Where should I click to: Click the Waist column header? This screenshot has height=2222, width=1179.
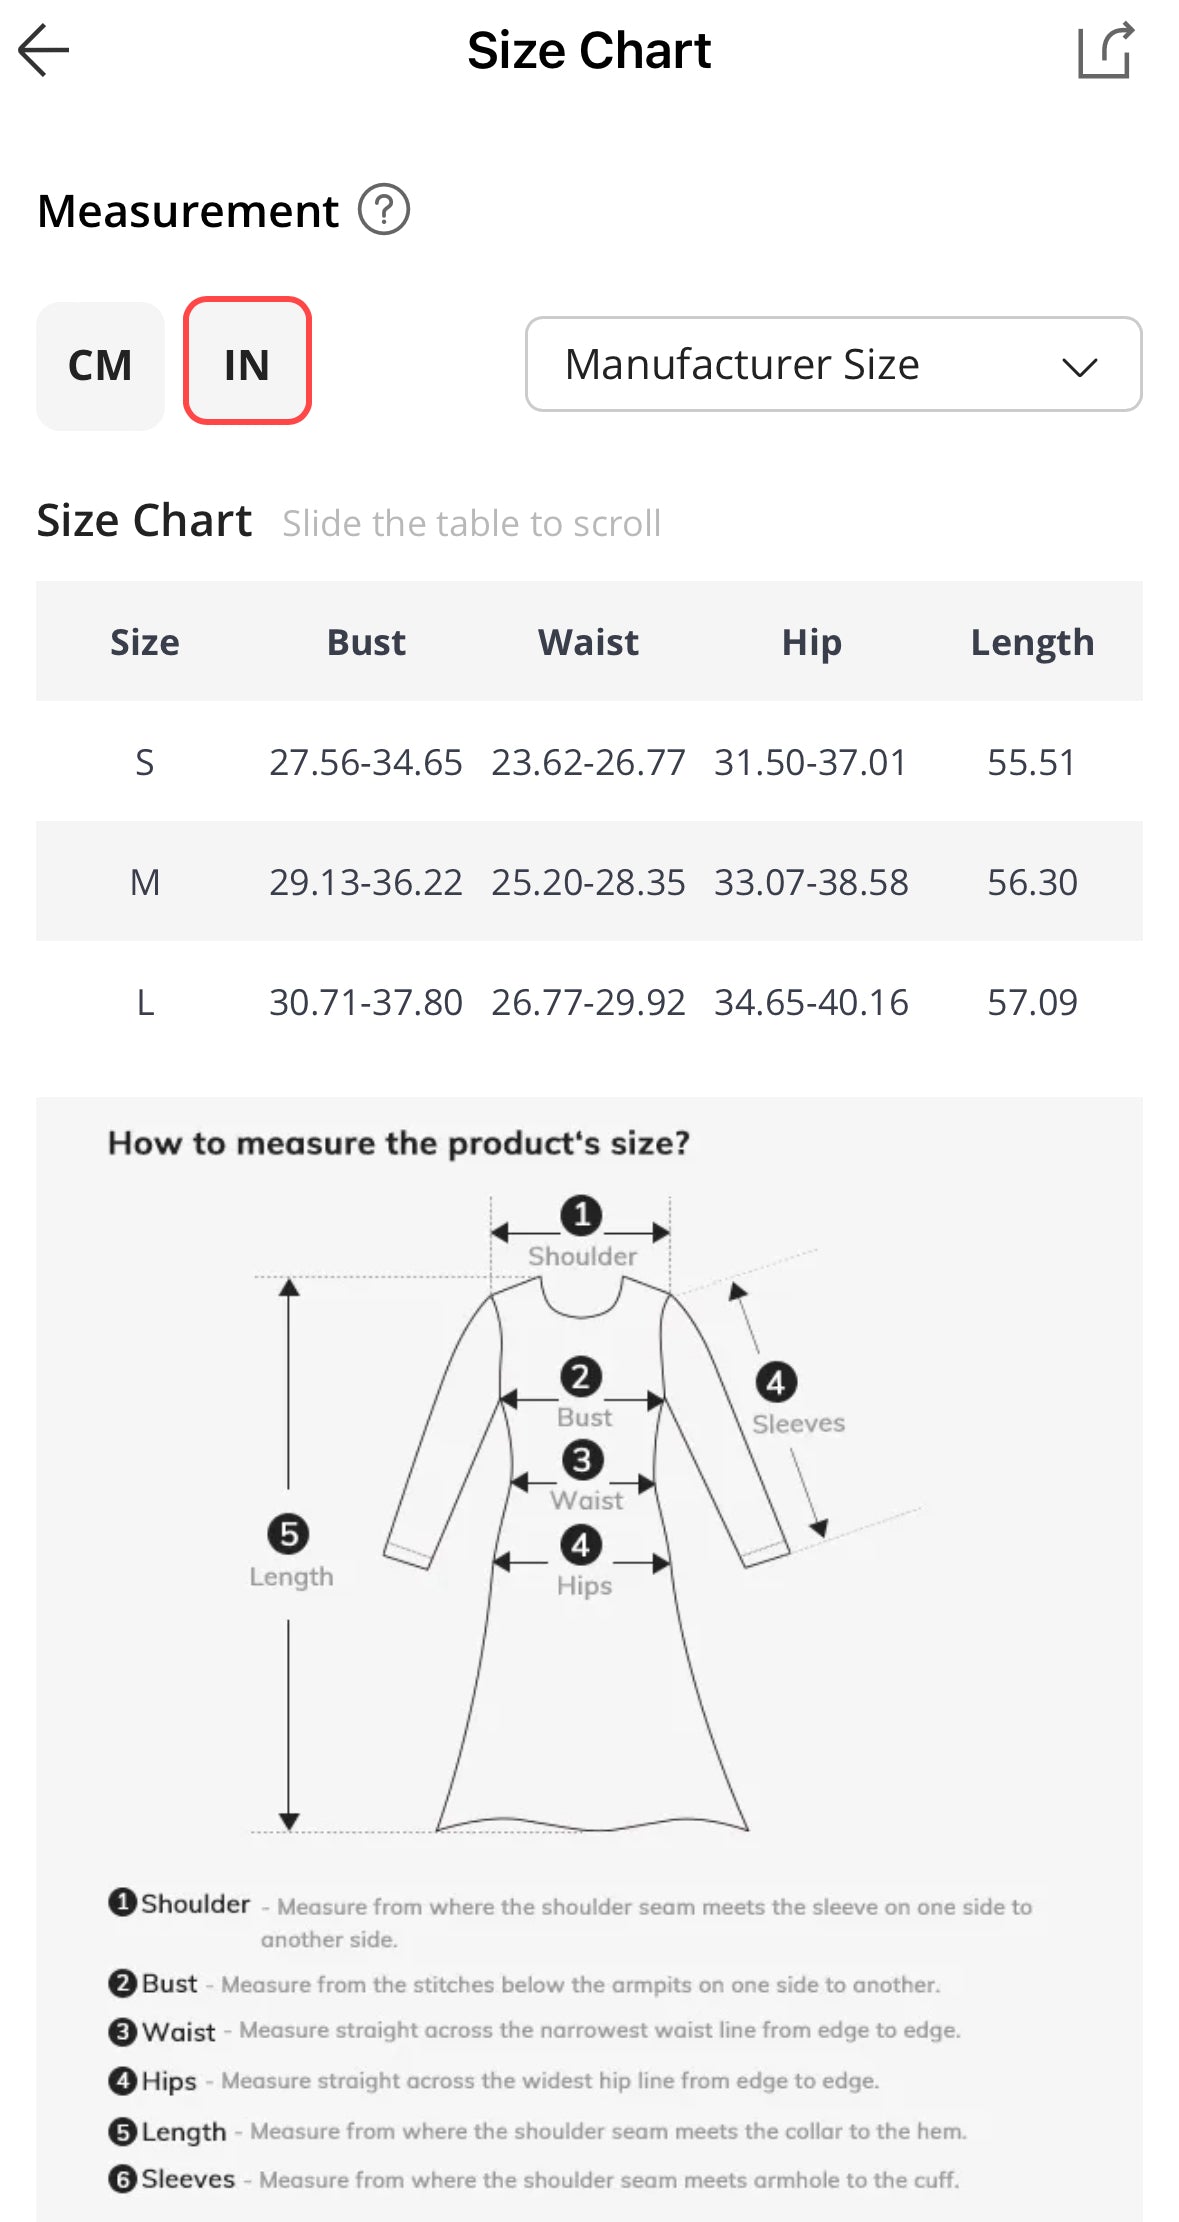pos(588,642)
